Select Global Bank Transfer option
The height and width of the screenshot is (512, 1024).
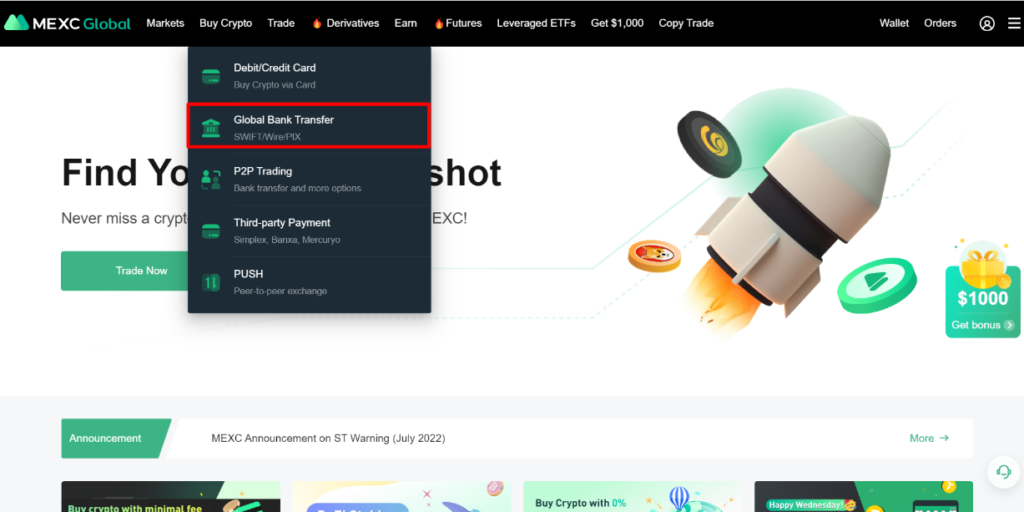tap(309, 126)
